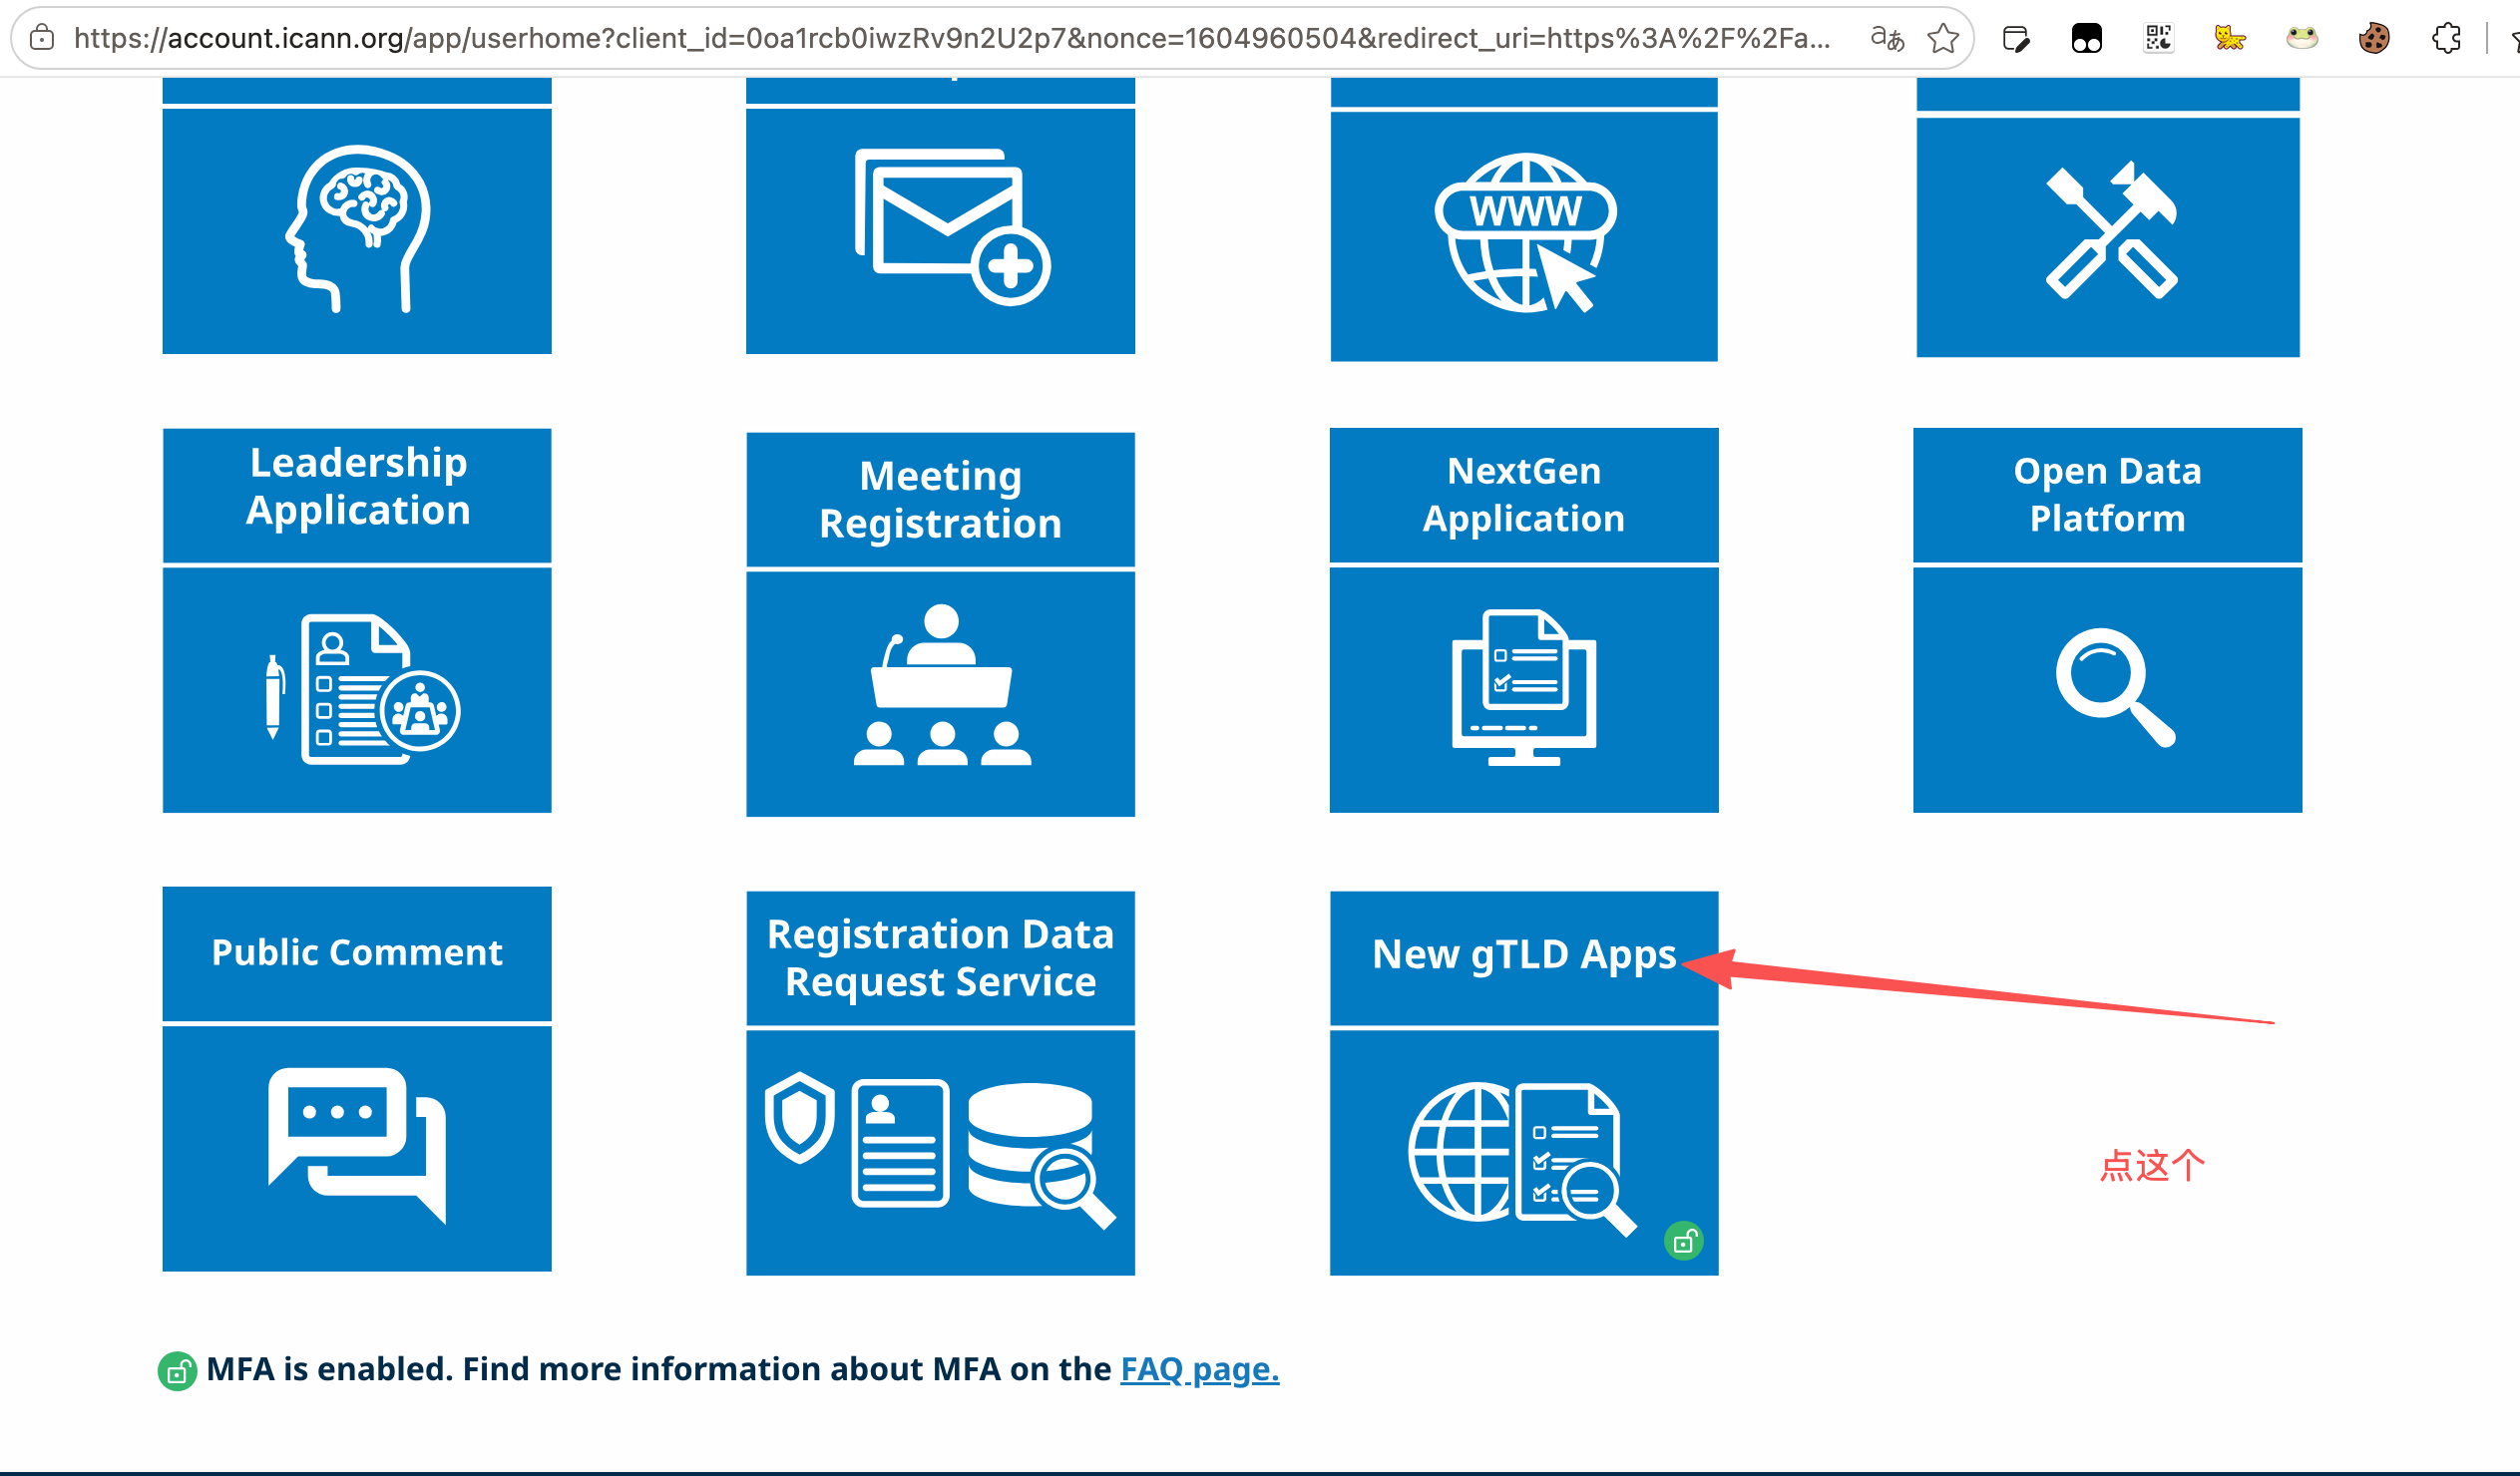This screenshot has width=2520, height=1476.
Task: Open the Open Data Platform title link
Action: coord(2108,495)
